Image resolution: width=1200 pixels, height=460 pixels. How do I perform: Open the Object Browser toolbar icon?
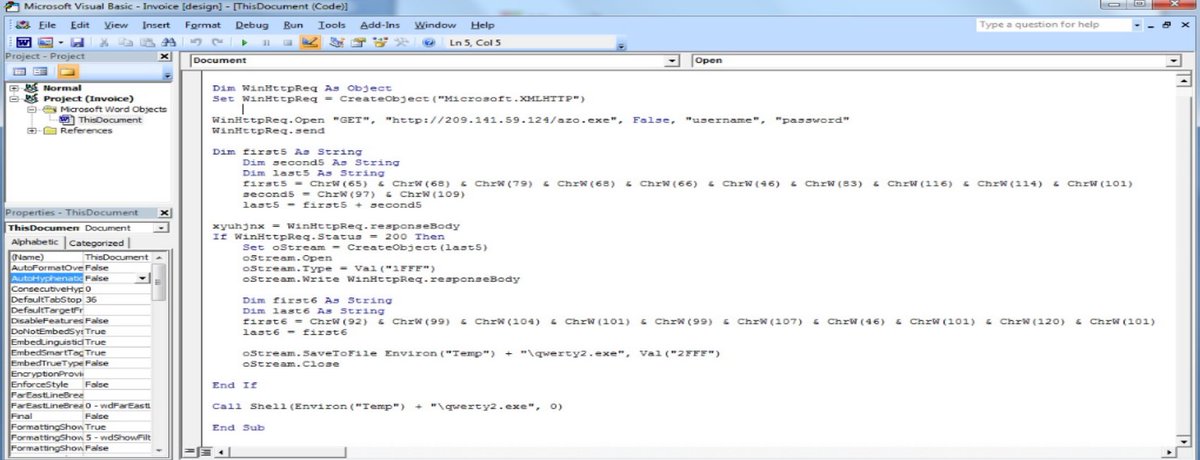(x=380, y=43)
